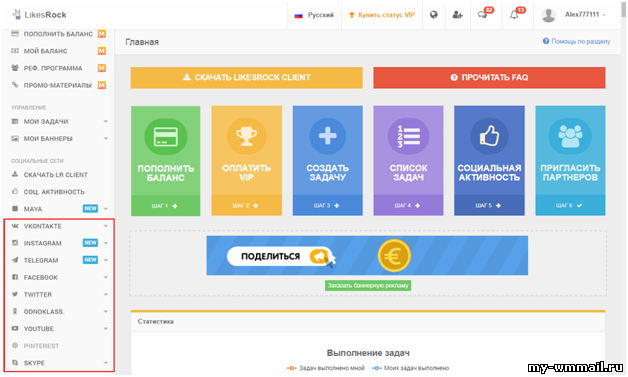Click ШАГ 4 on the Список задач tile
The width and height of the screenshot is (628, 377).
click(x=408, y=205)
